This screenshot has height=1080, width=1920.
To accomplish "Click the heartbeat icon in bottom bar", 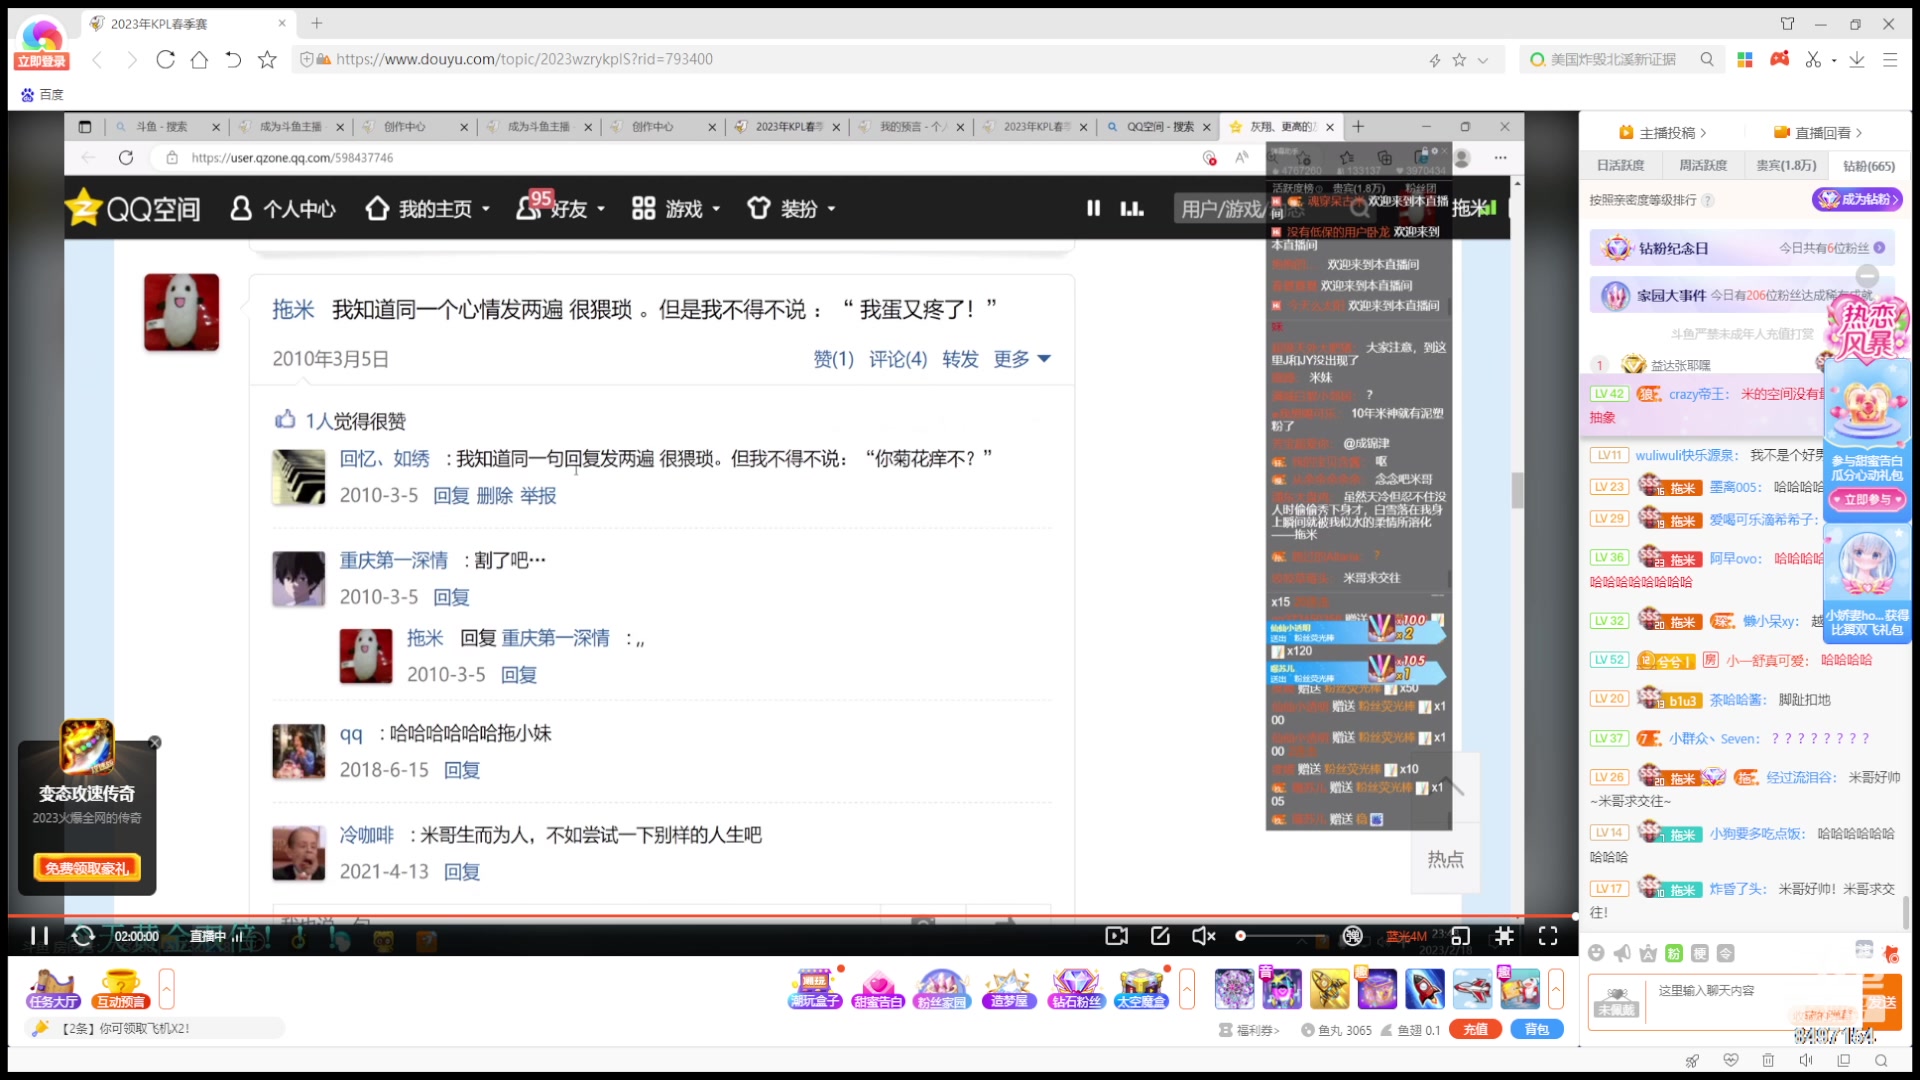I will point(1731,1060).
